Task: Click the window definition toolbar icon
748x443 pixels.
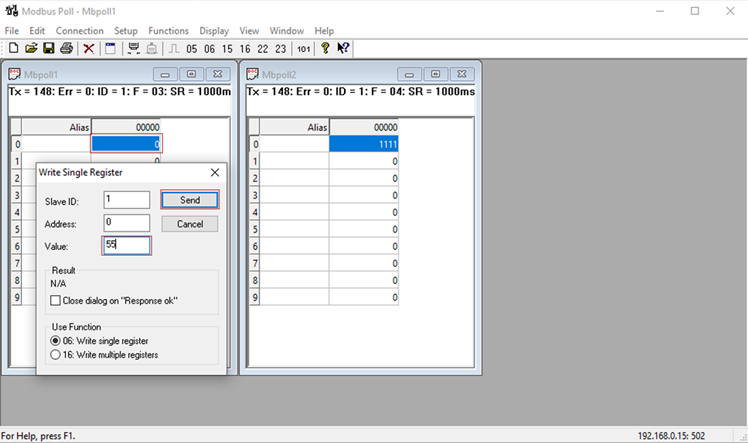Action: [110, 49]
